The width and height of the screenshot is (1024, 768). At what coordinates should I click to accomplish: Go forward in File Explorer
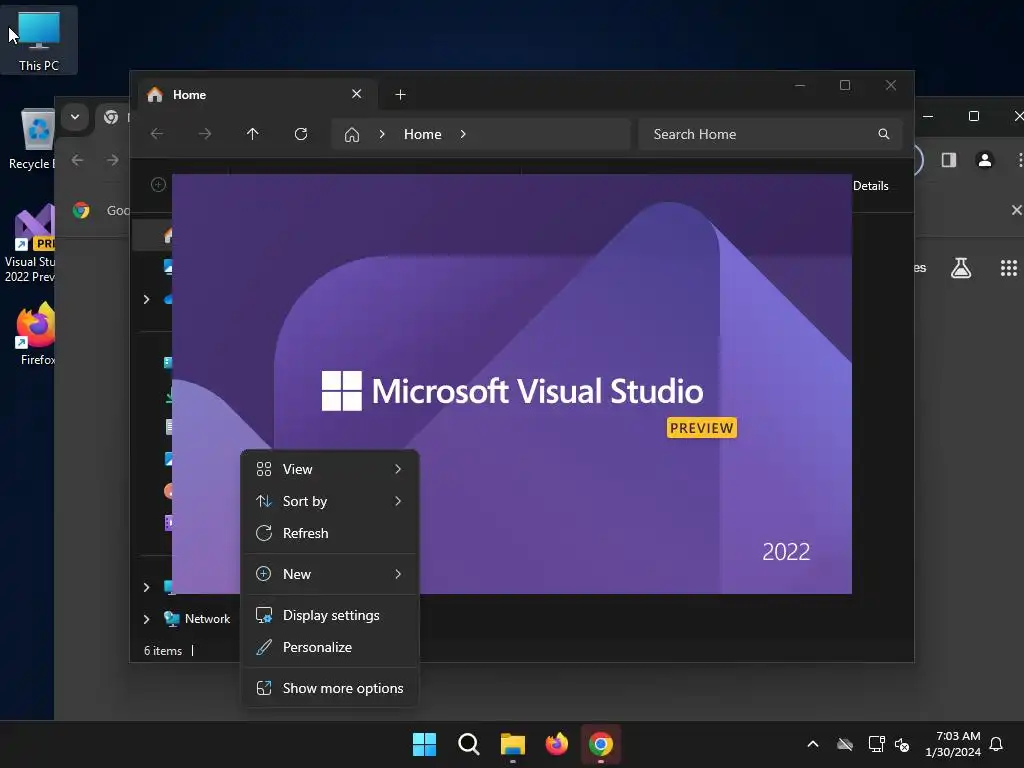204,134
